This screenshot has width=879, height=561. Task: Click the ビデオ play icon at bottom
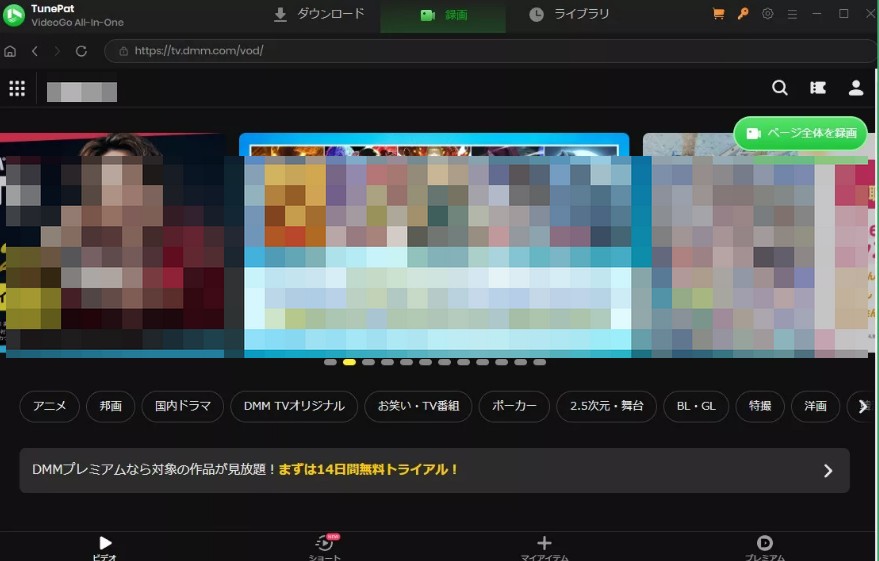[x=105, y=543]
